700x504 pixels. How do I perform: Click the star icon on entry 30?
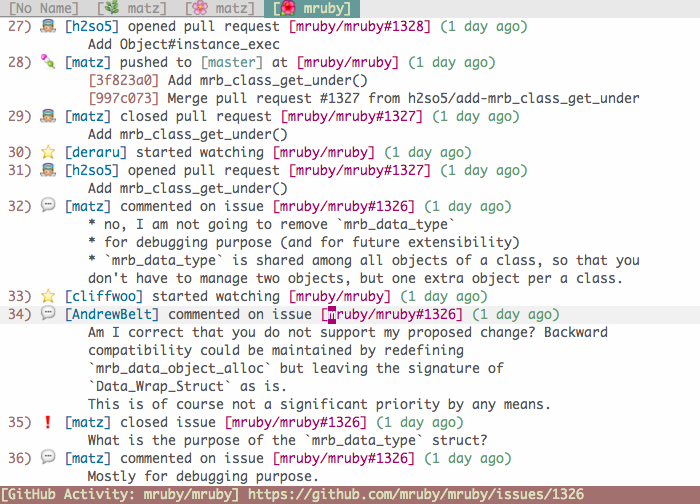[48, 152]
